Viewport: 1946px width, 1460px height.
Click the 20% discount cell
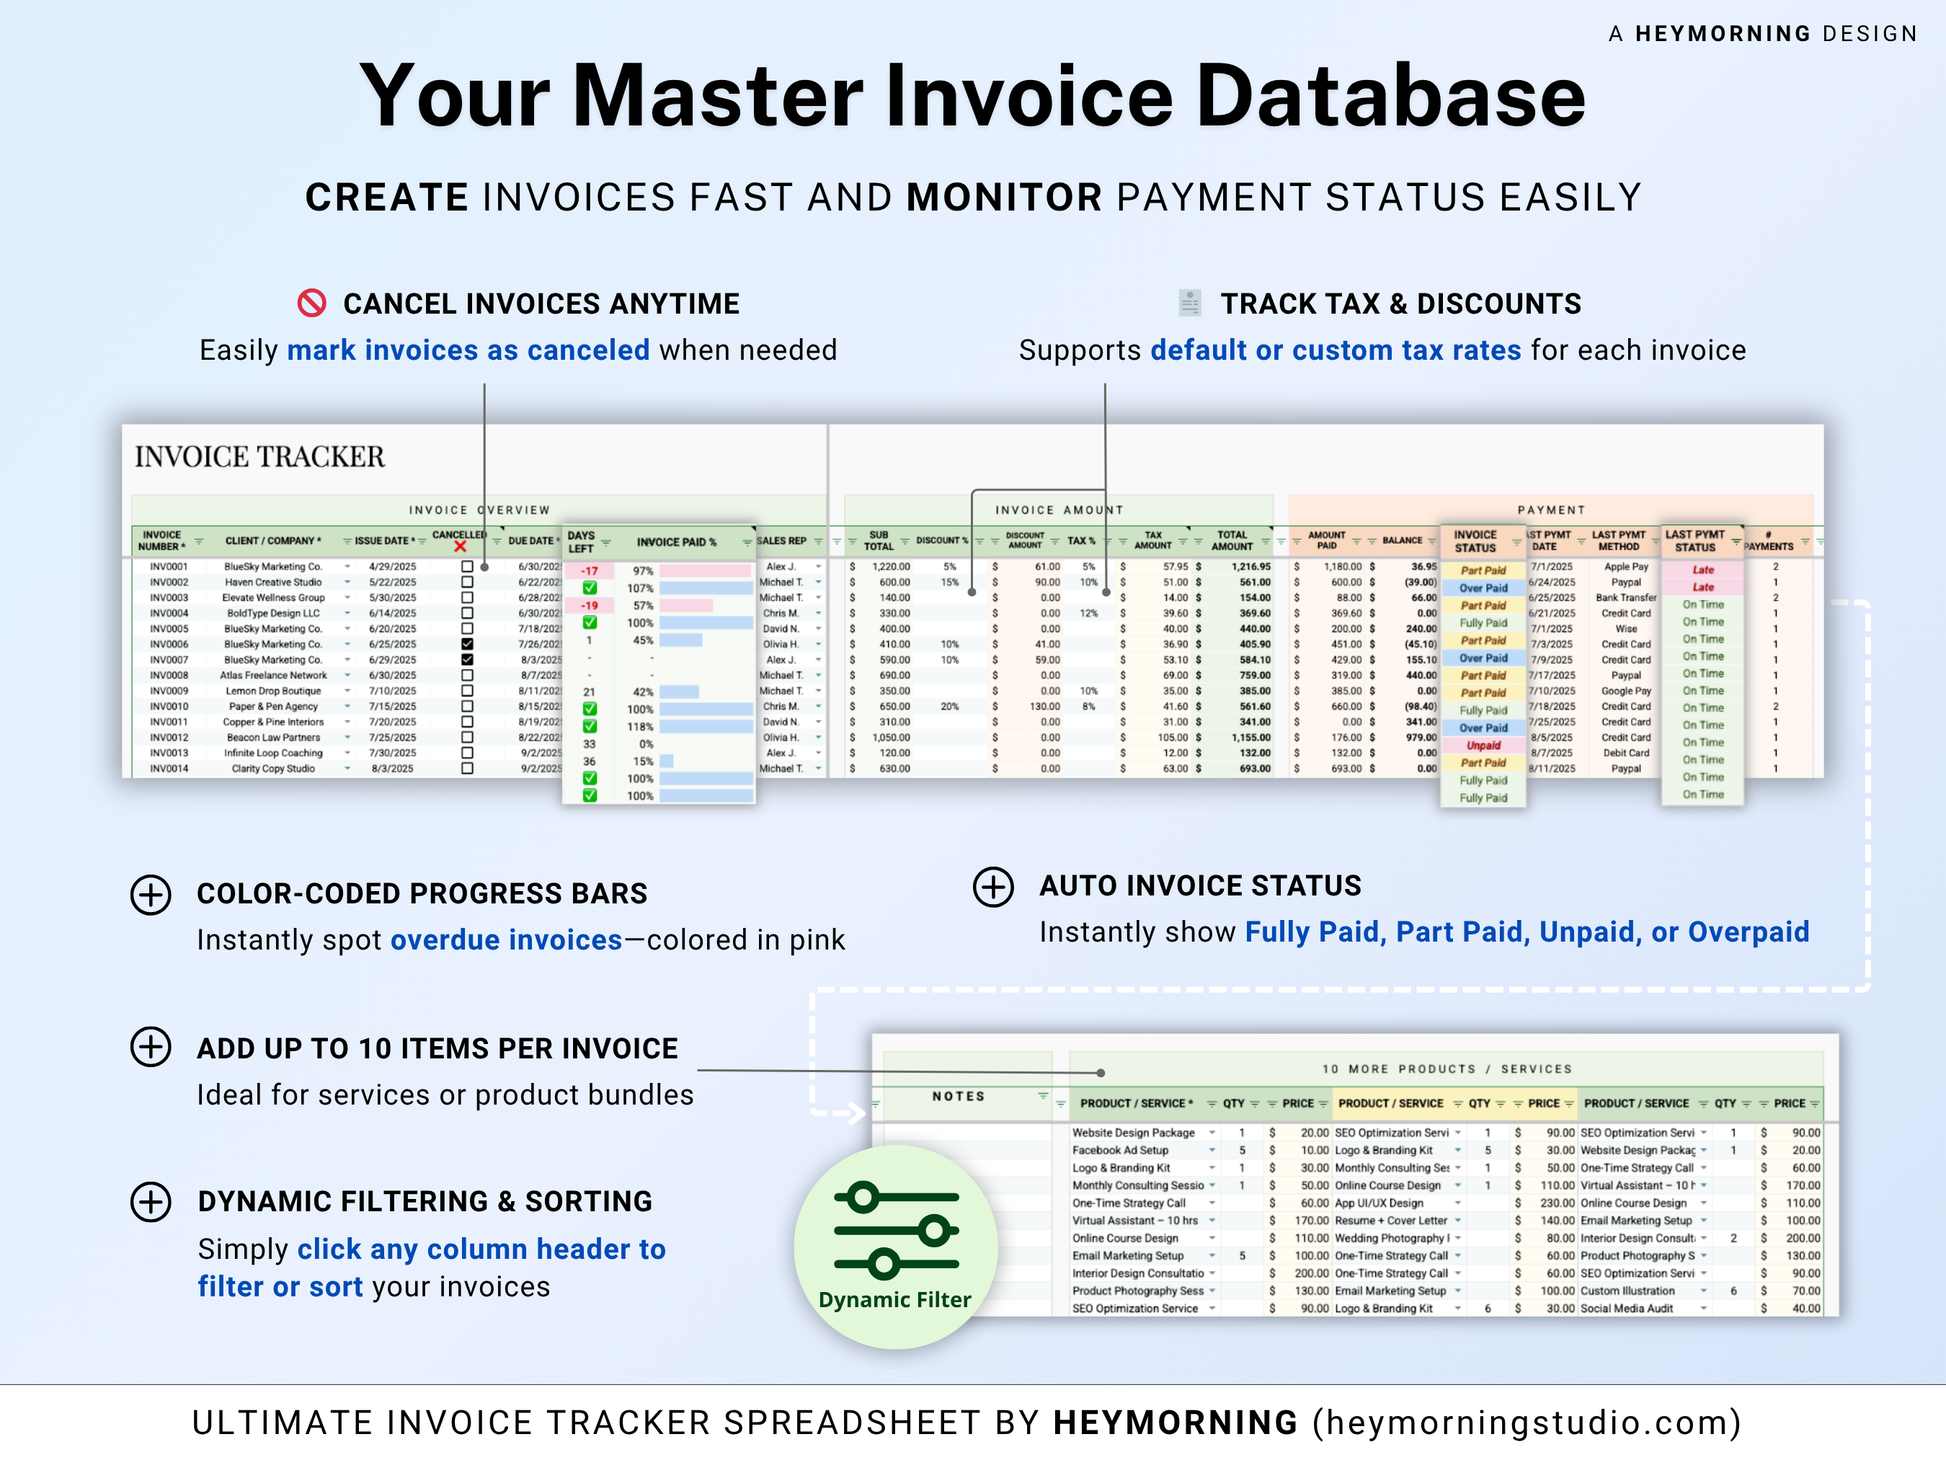tap(949, 706)
